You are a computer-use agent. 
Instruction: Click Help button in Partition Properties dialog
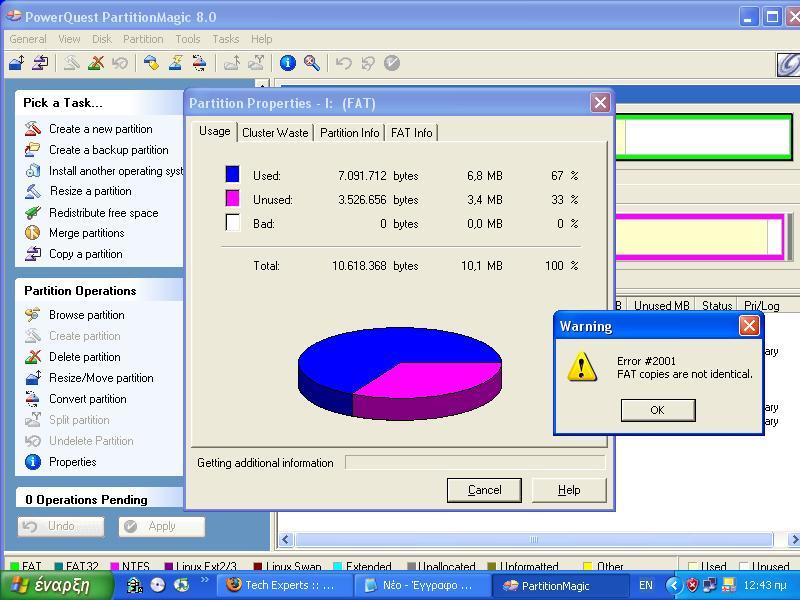tap(569, 490)
